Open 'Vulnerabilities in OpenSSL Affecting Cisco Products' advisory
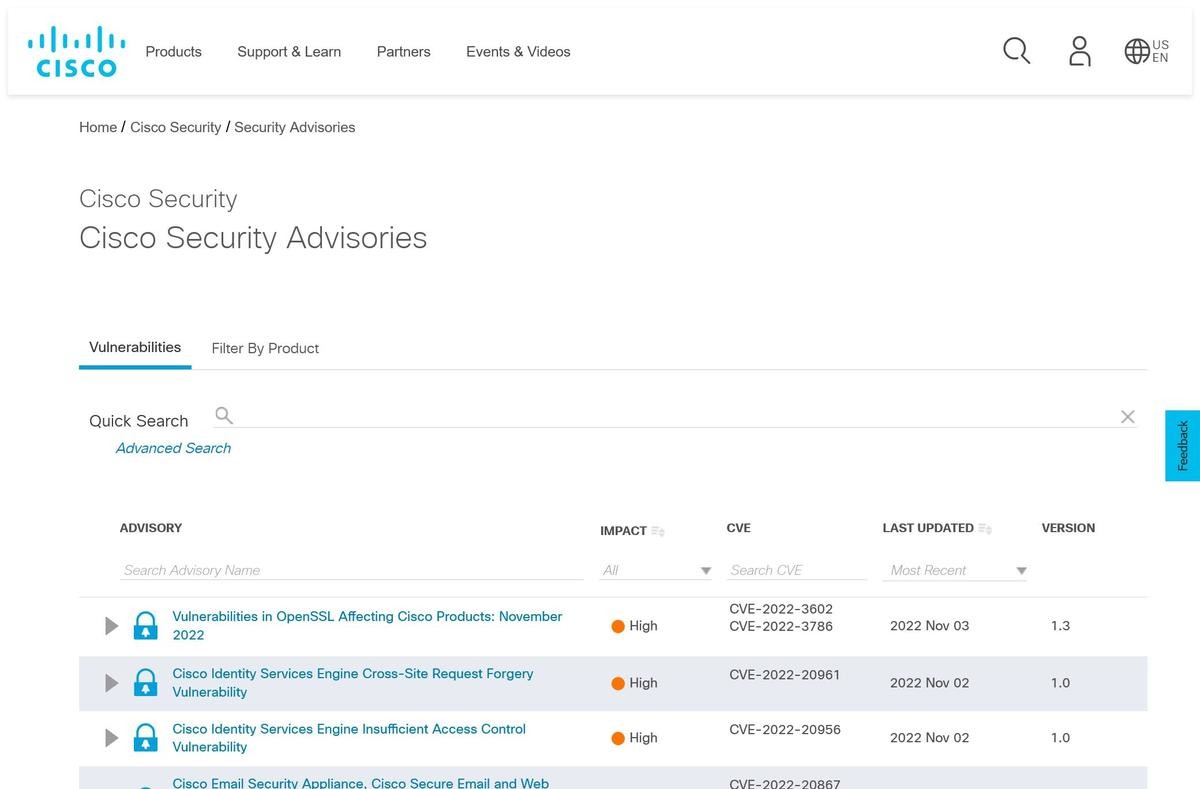 click(x=367, y=626)
